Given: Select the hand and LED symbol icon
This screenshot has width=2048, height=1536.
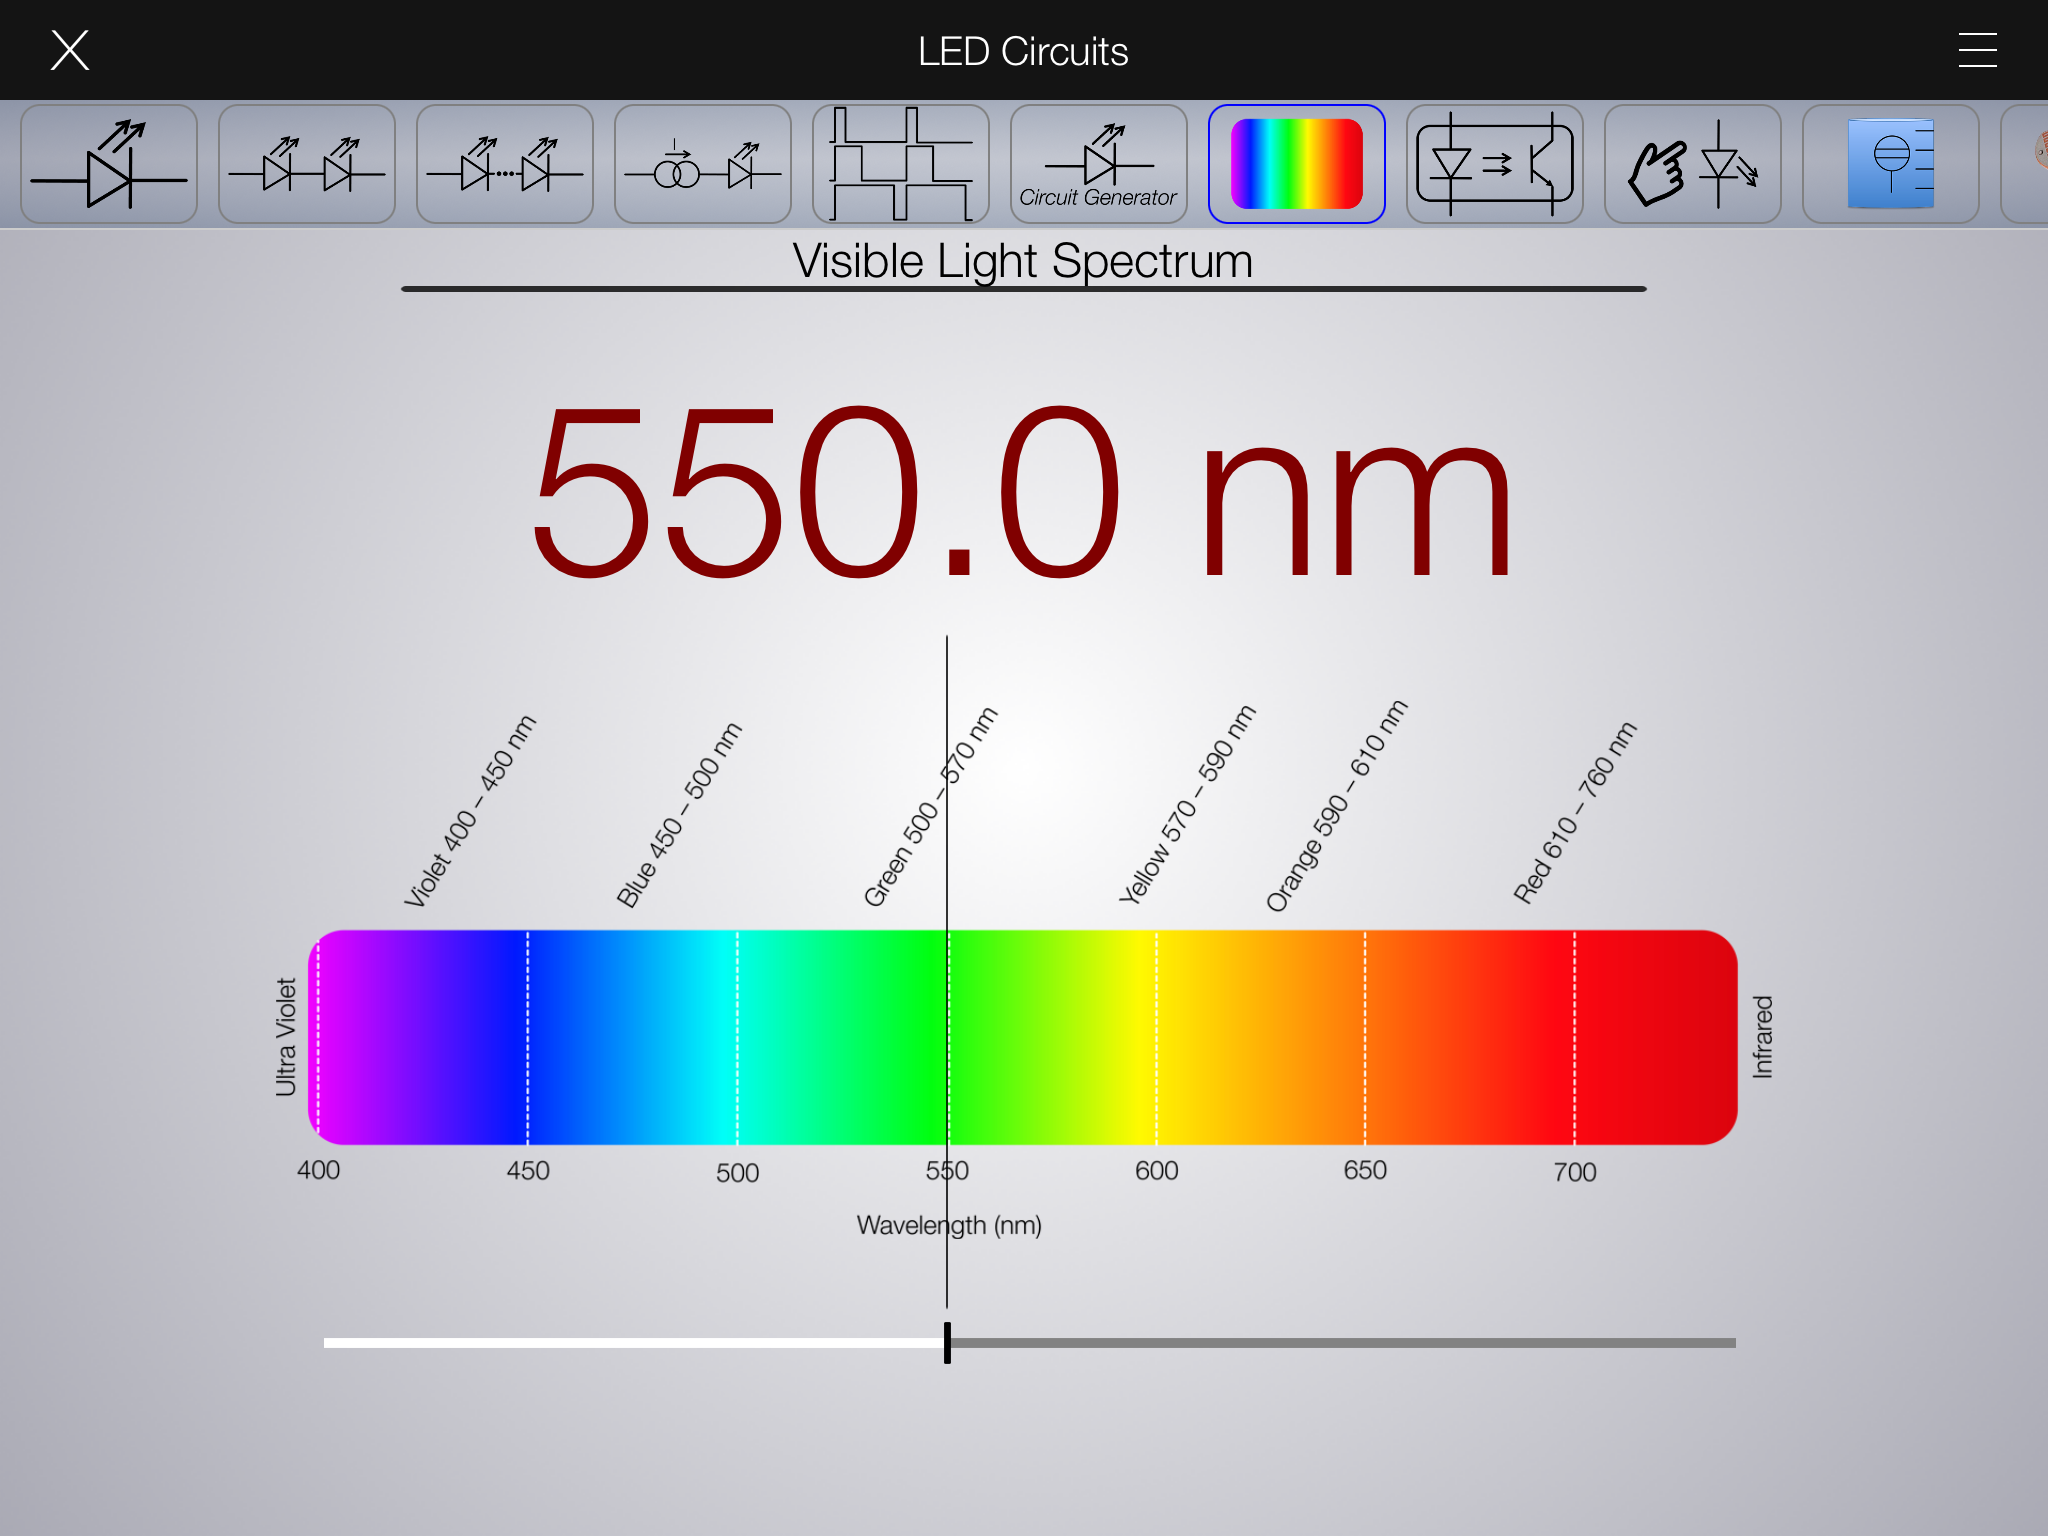Looking at the screenshot, I should pos(1693,164).
